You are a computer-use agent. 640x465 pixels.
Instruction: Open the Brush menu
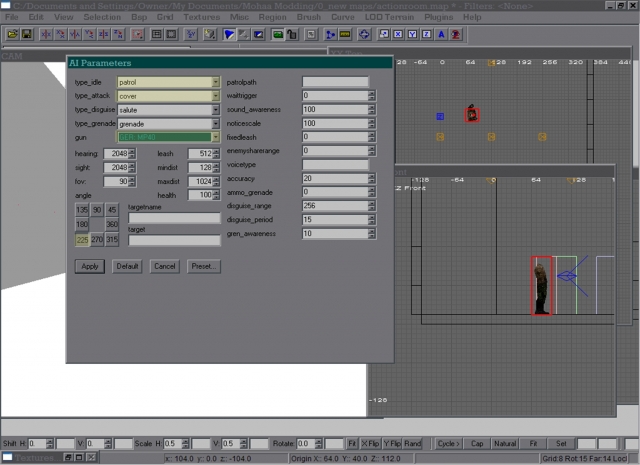click(x=309, y=17)
